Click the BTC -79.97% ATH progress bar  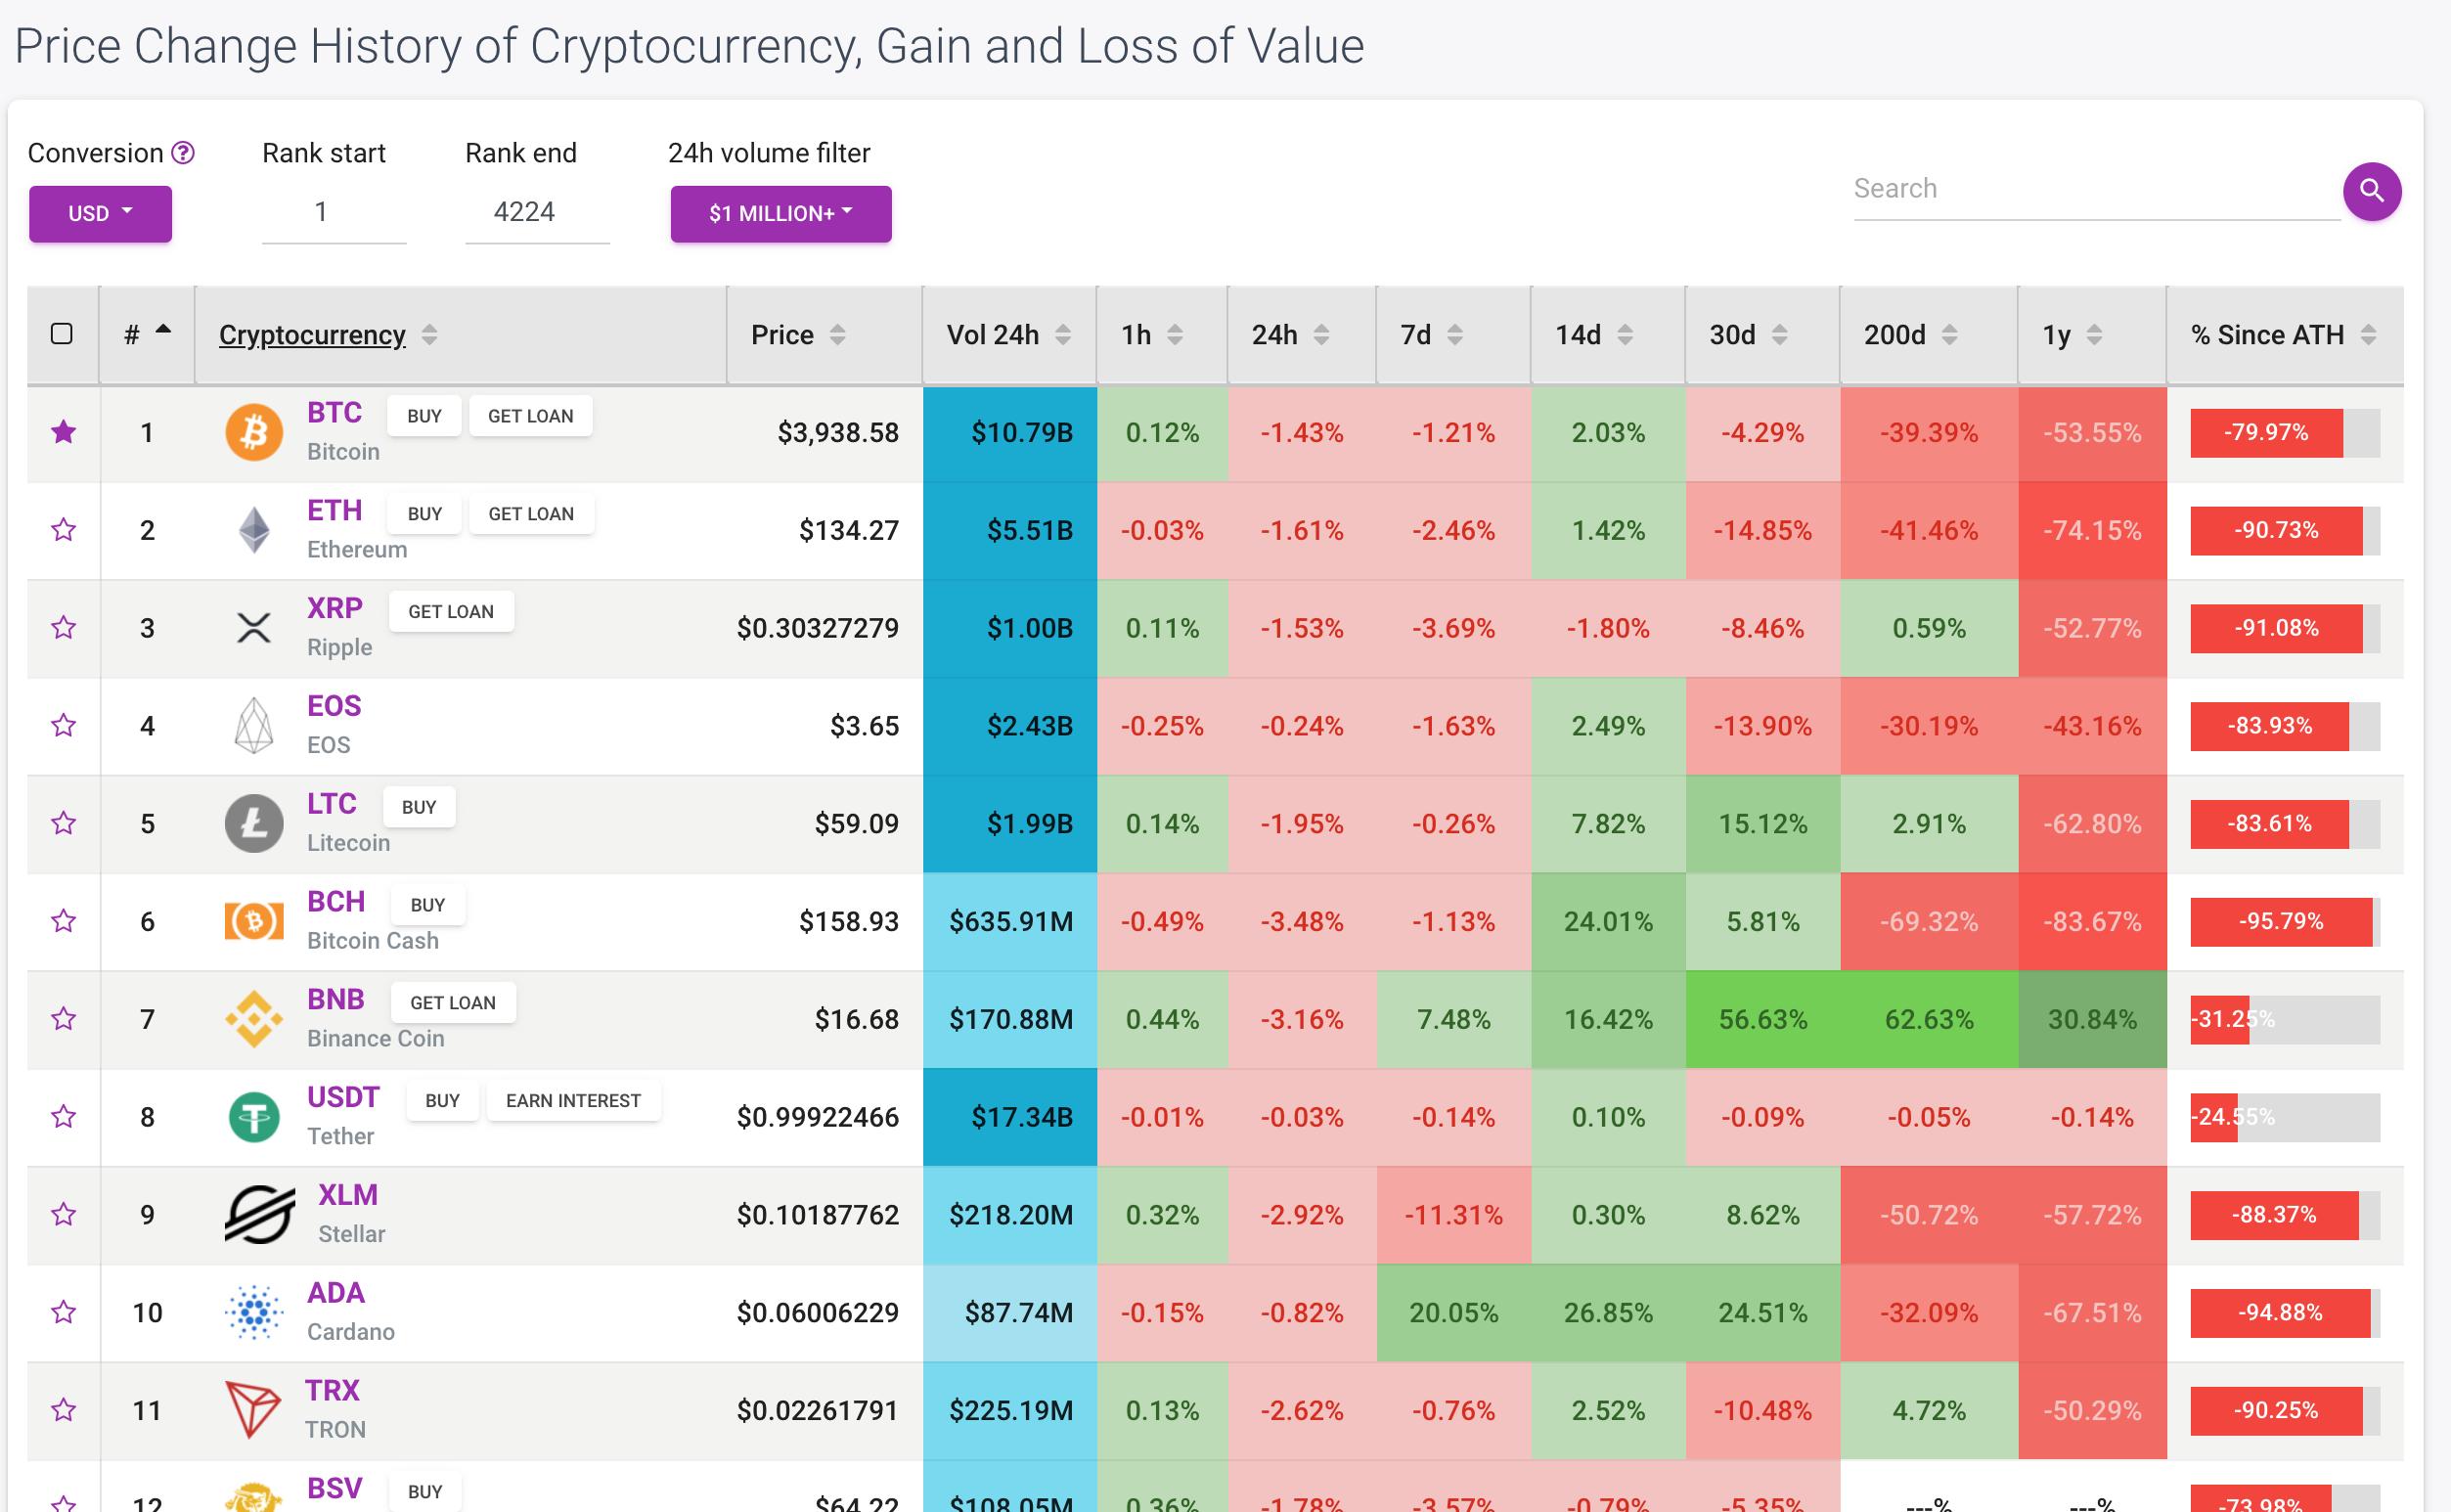pos(2285,432)
